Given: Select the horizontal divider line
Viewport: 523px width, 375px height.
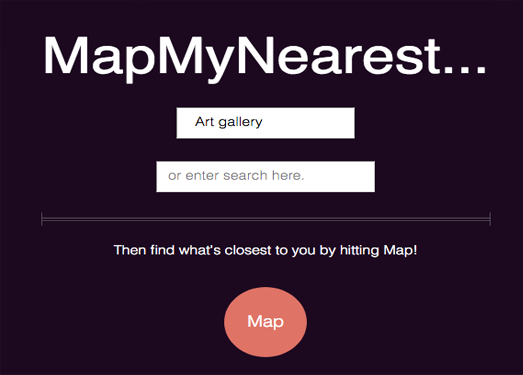Looking at the screenshot, I should click(x=266, y=219).
